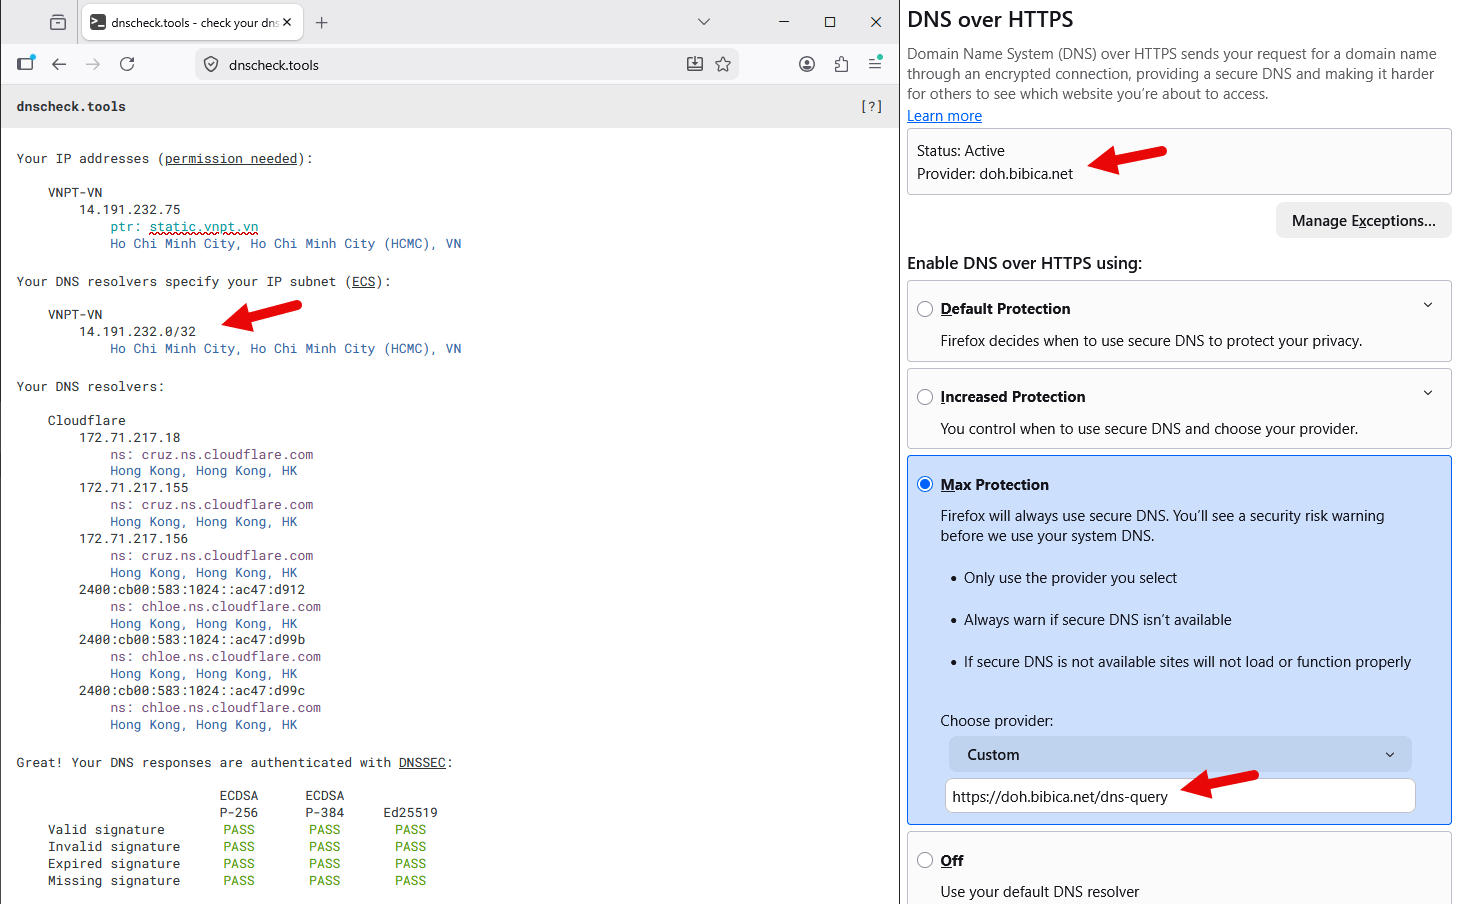Expand the Default Protection details chevron
Screen dimensions: 1459x904
(x=1428, y=305)
